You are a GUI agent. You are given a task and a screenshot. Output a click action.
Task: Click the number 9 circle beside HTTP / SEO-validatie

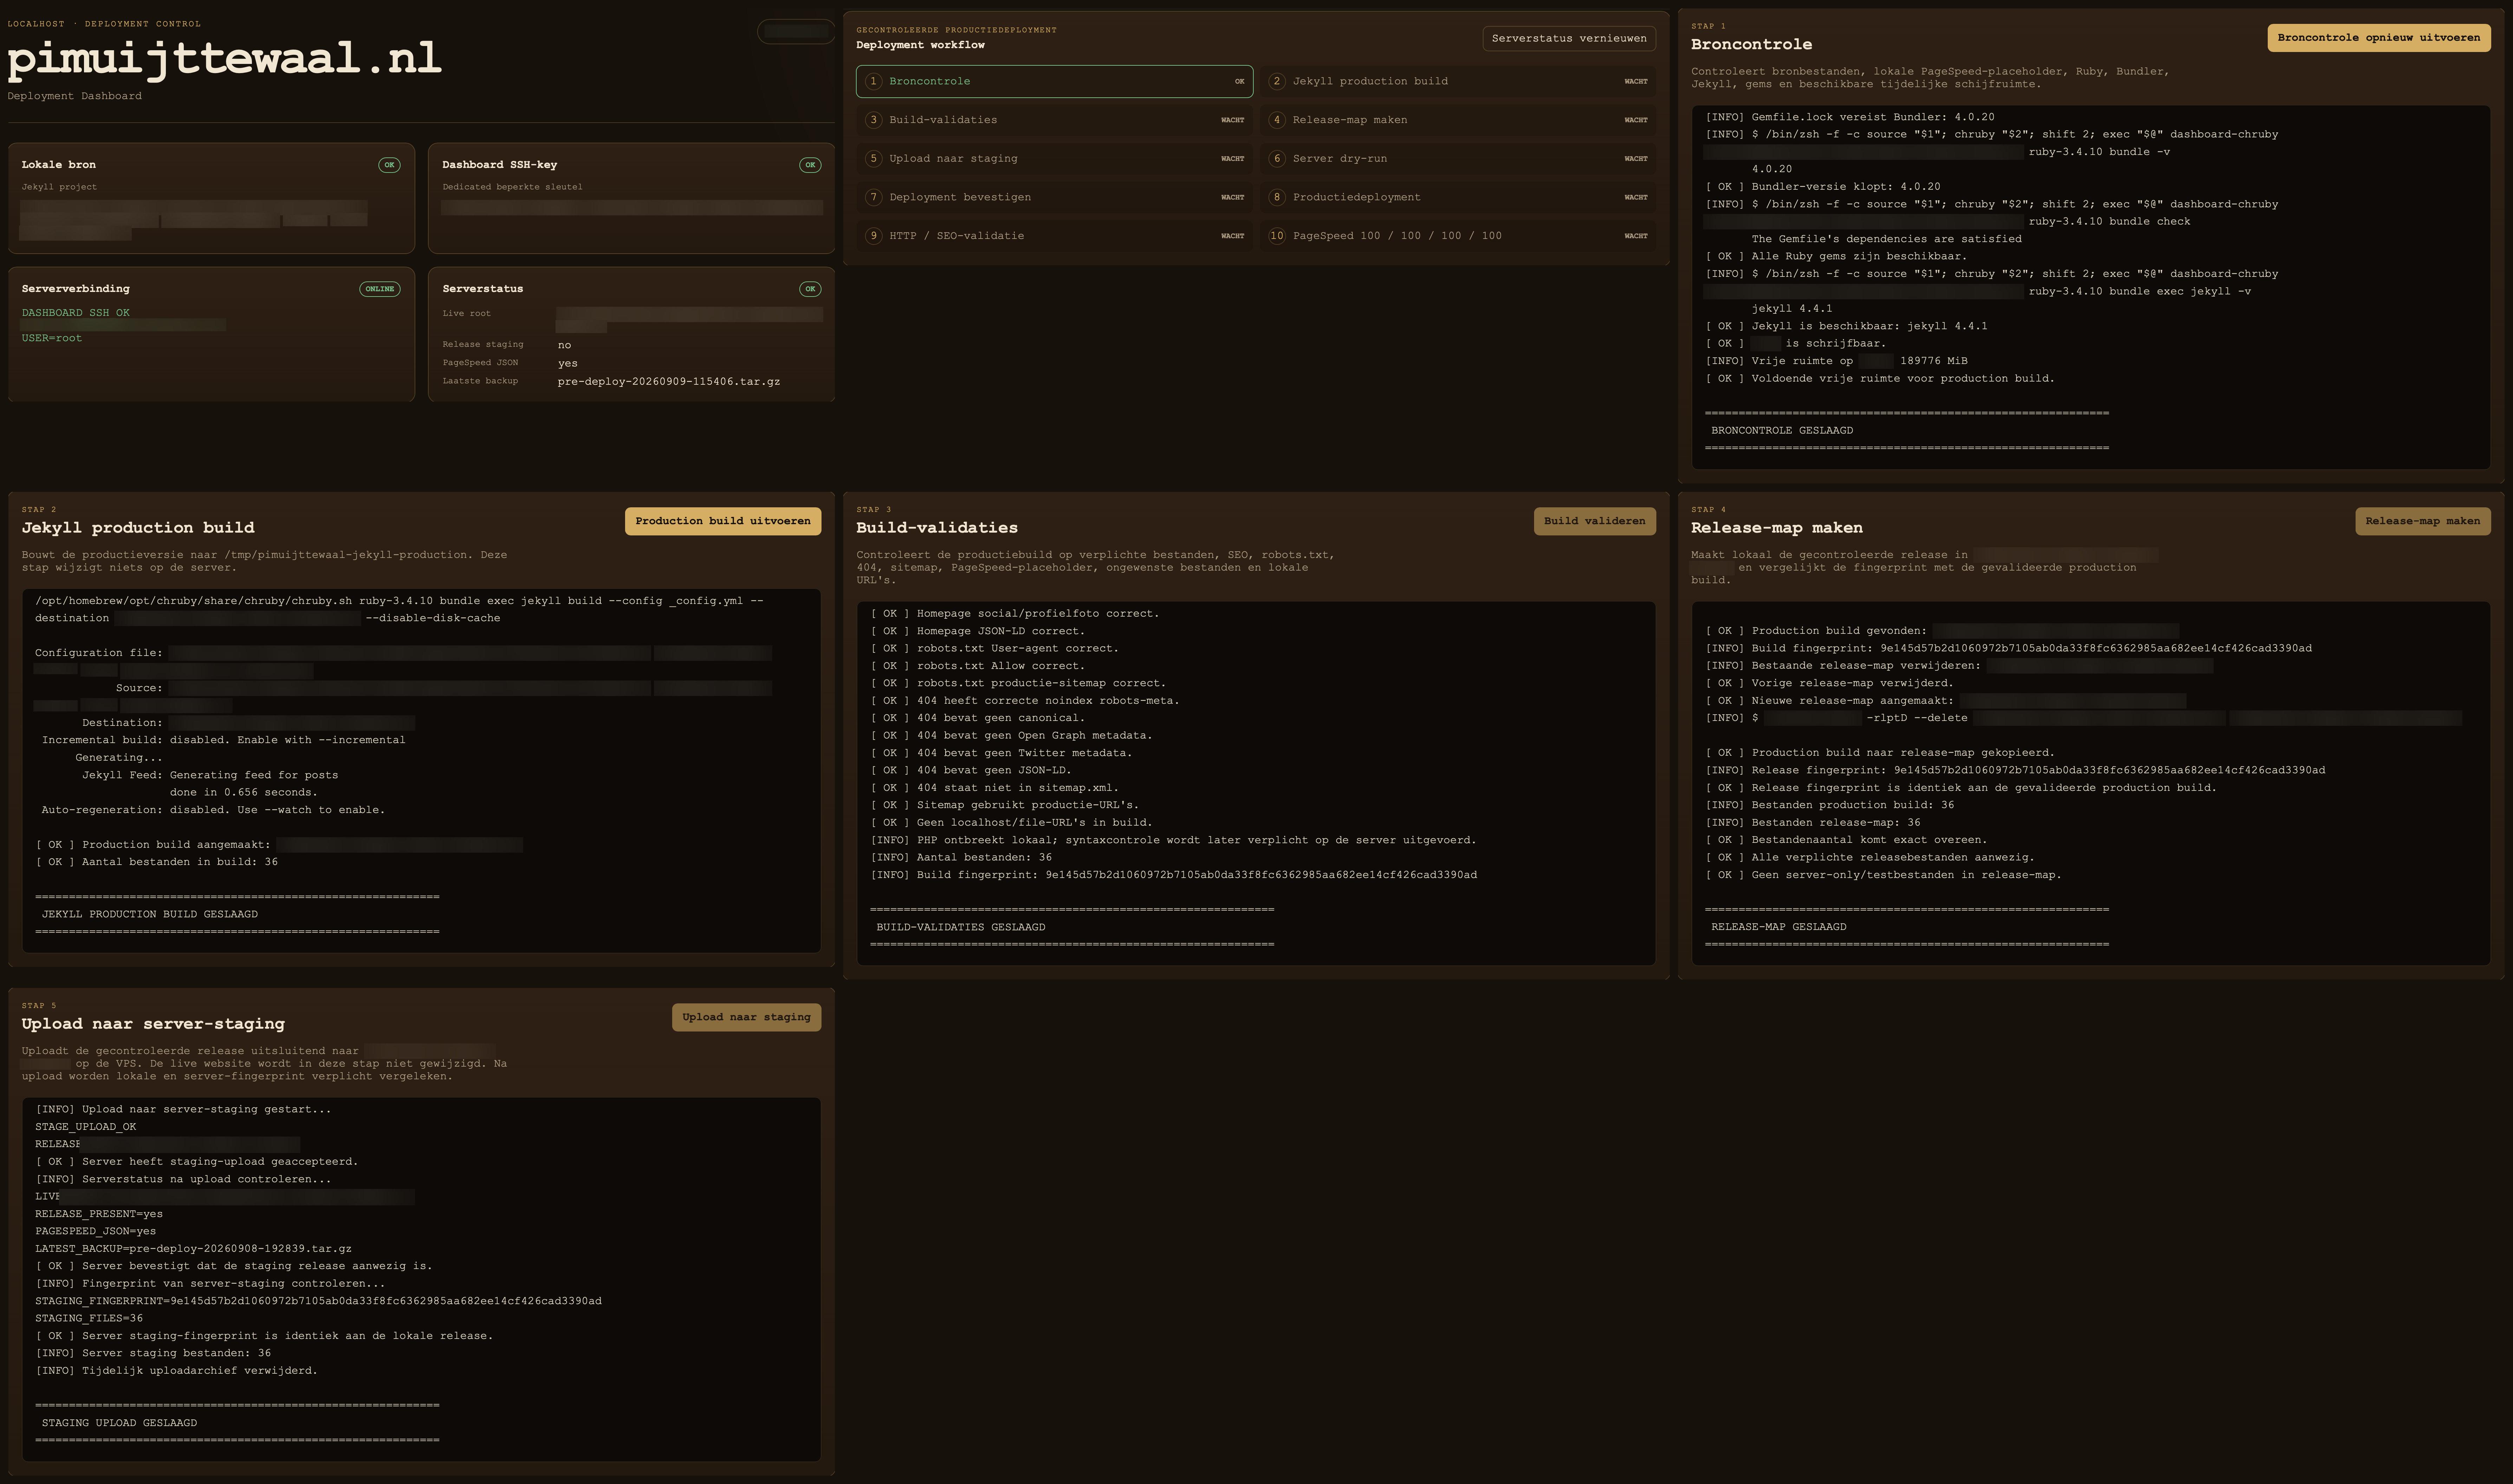coord(874,236)
